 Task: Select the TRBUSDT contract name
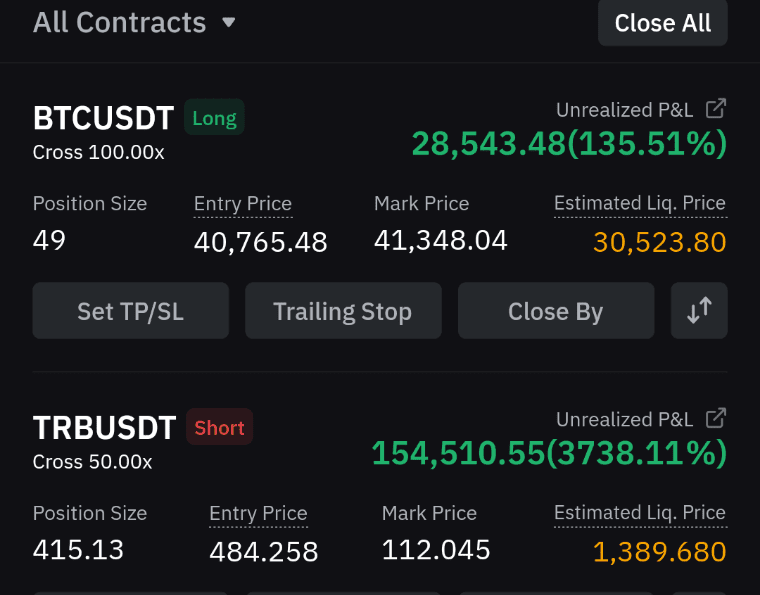click(x=104, y=428)
